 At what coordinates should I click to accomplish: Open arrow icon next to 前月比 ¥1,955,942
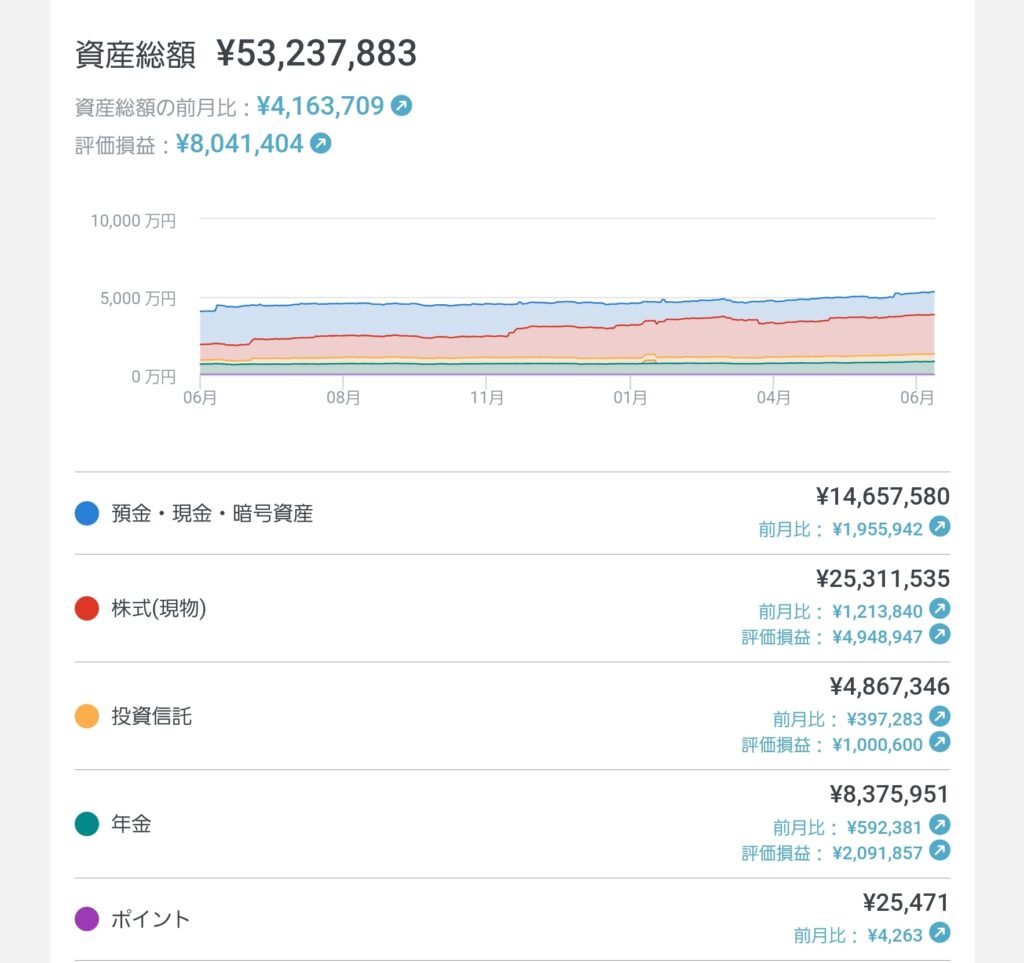[x=939, y=527]
